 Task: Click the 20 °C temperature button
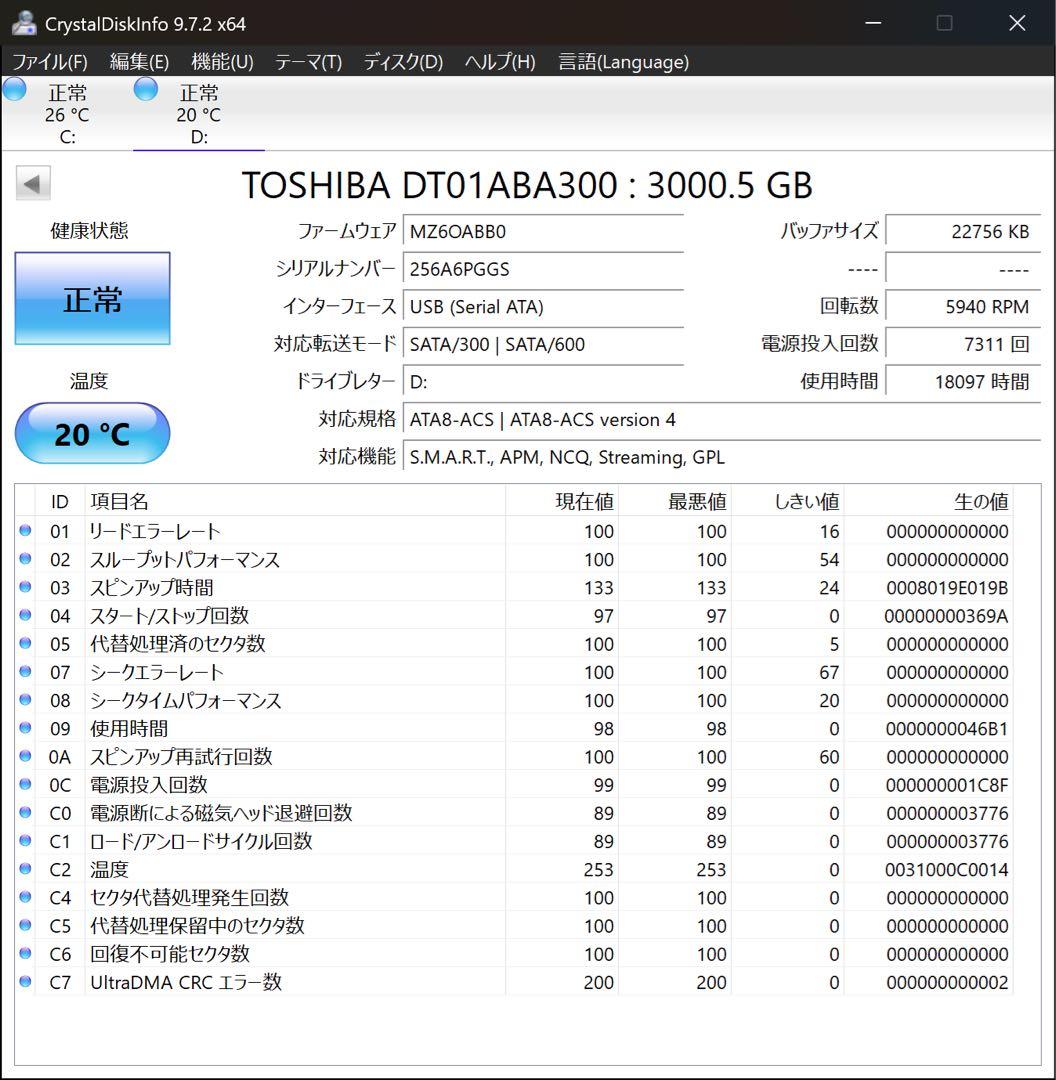(92, 433)
